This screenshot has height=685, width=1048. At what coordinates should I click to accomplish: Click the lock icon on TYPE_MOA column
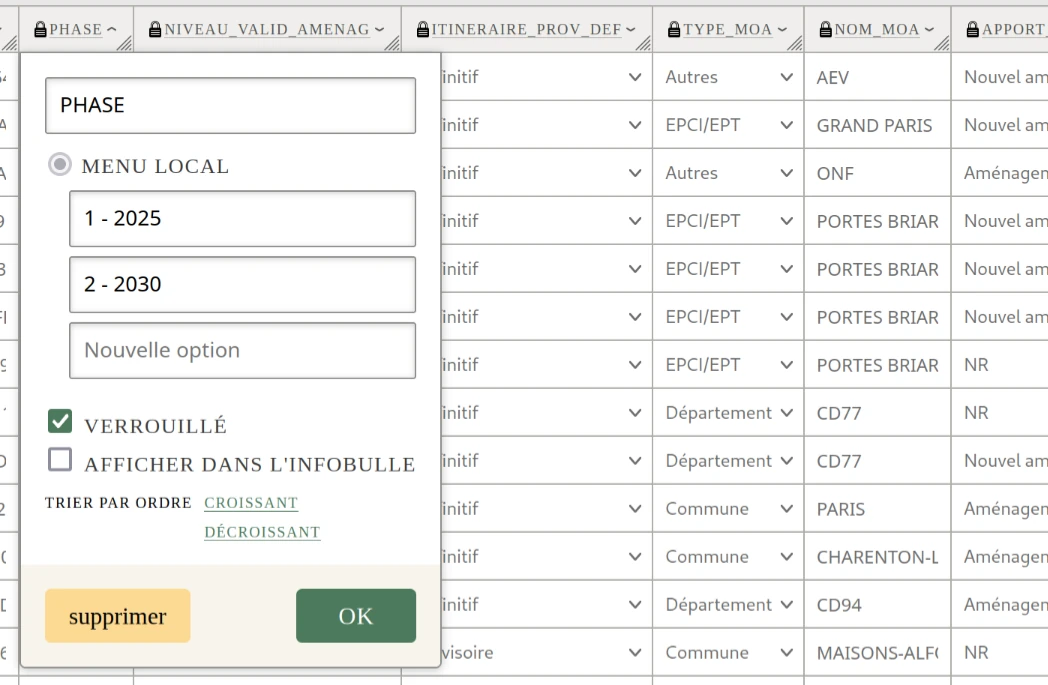point(675,30)
